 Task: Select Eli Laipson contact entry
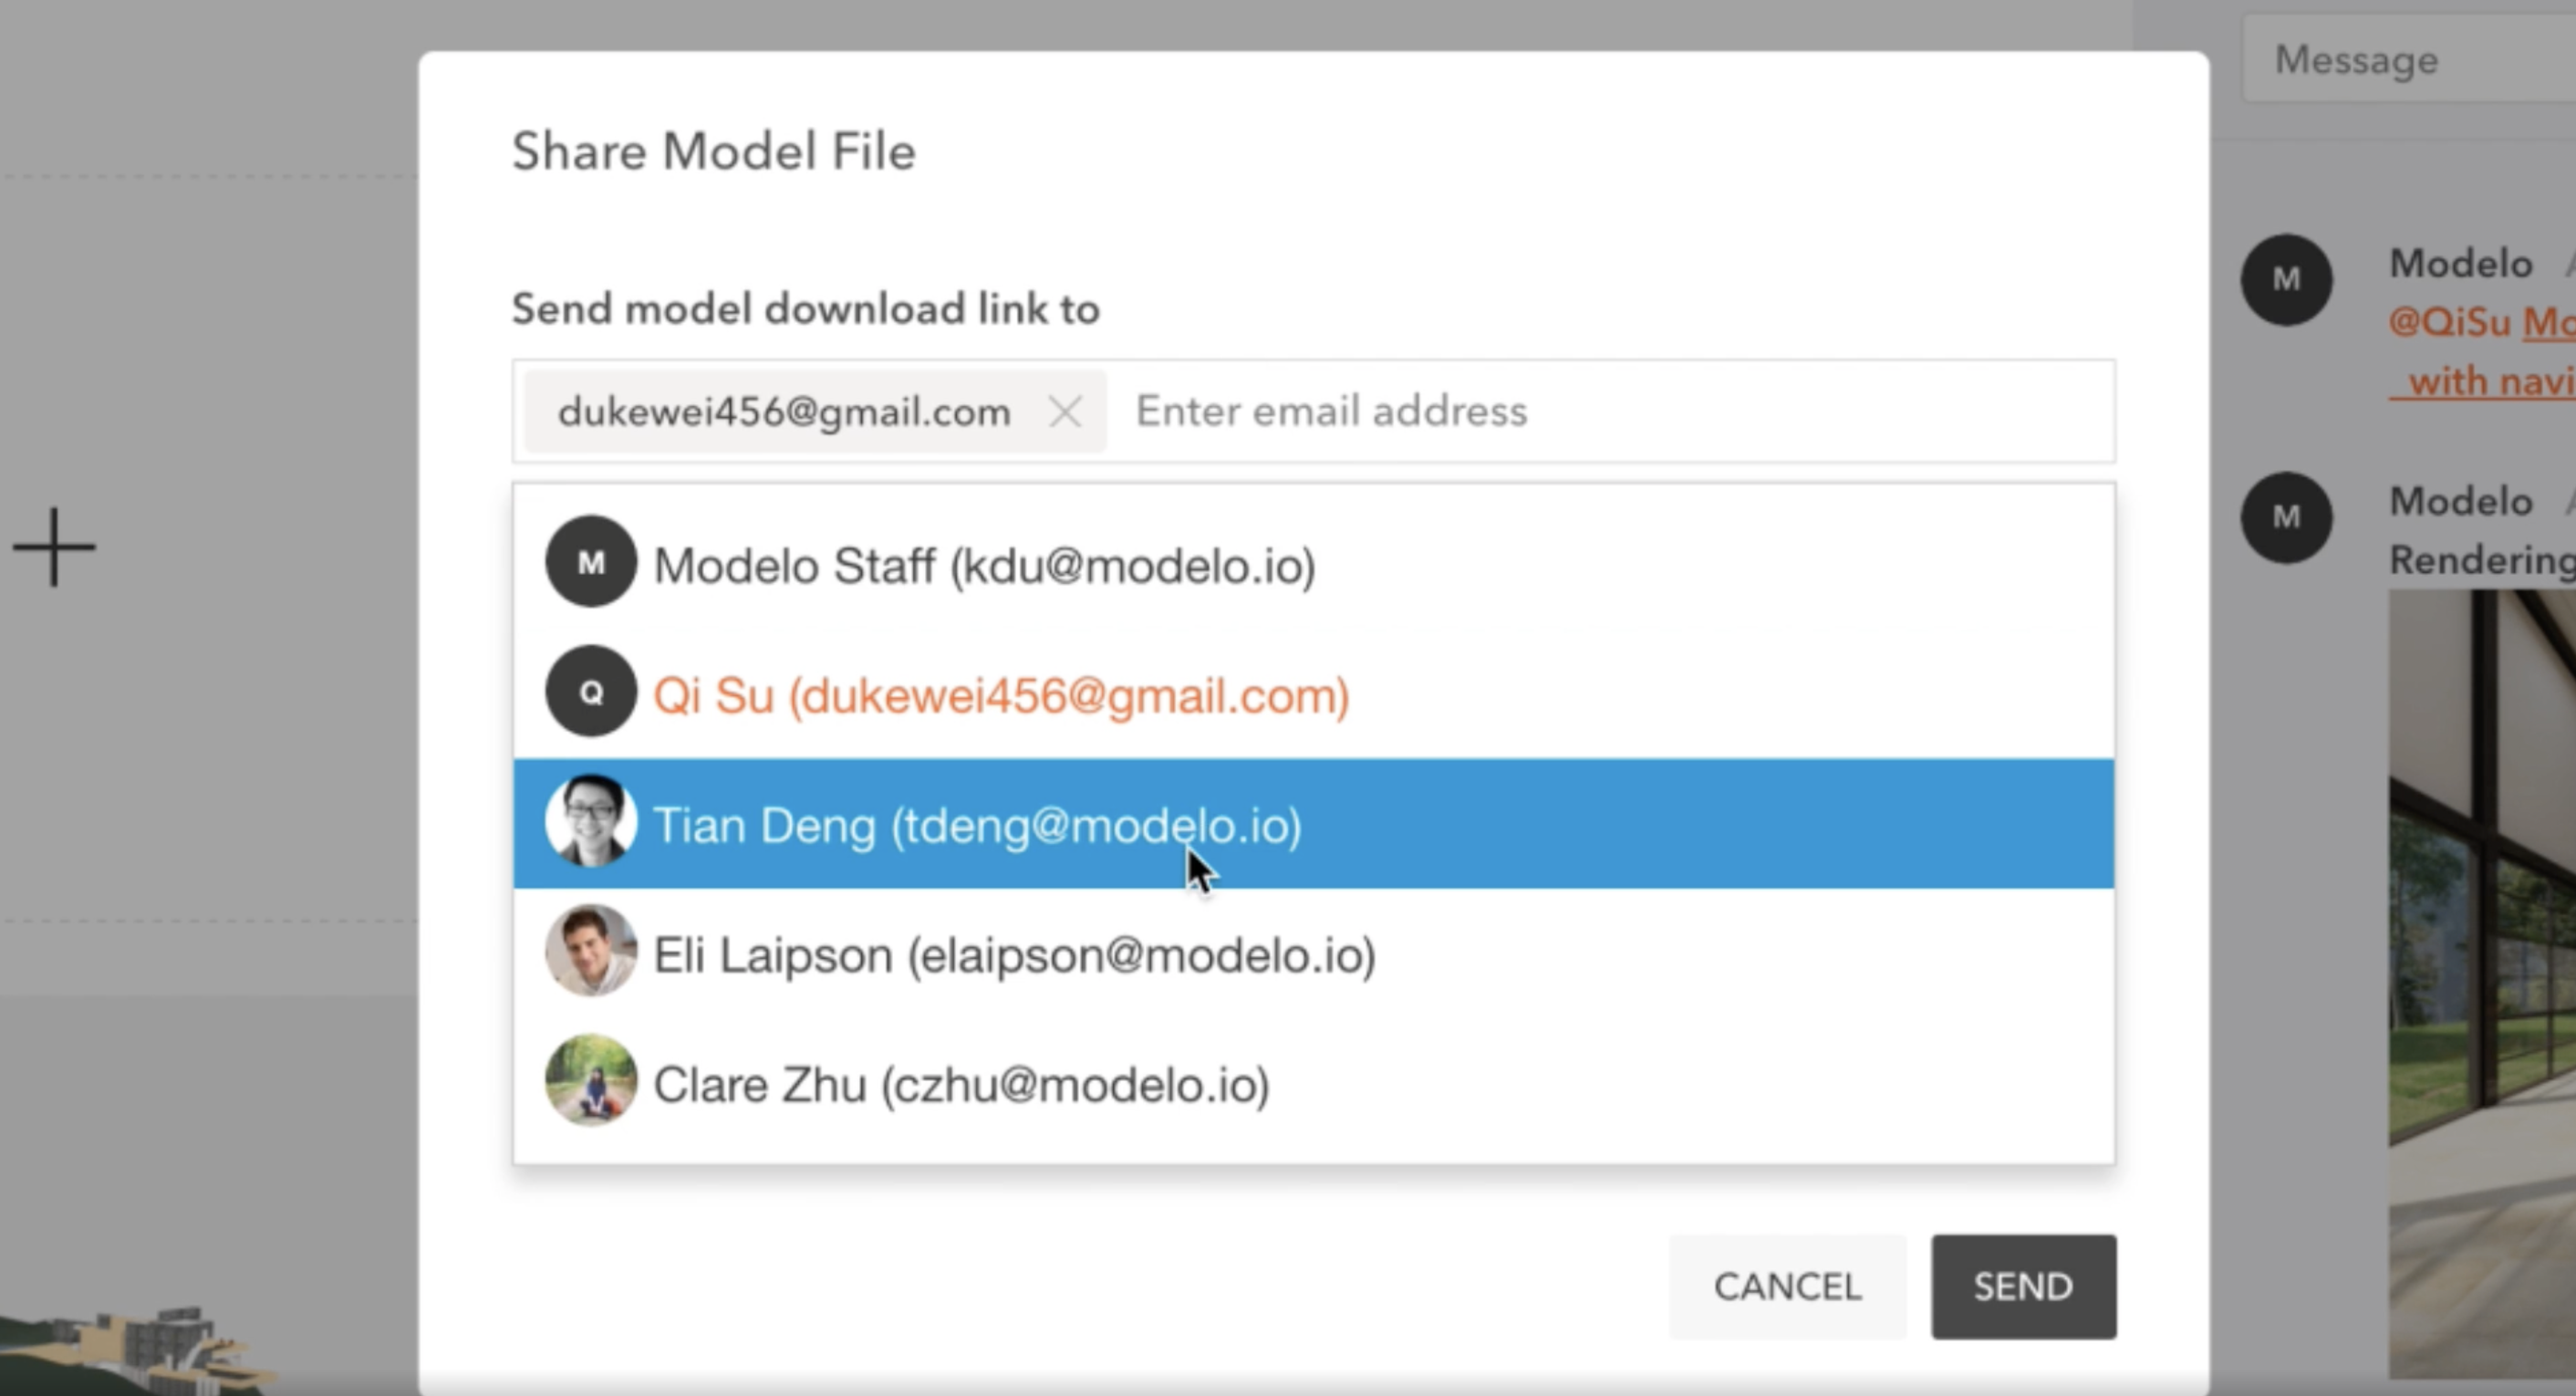click(x=1014, y=955)
